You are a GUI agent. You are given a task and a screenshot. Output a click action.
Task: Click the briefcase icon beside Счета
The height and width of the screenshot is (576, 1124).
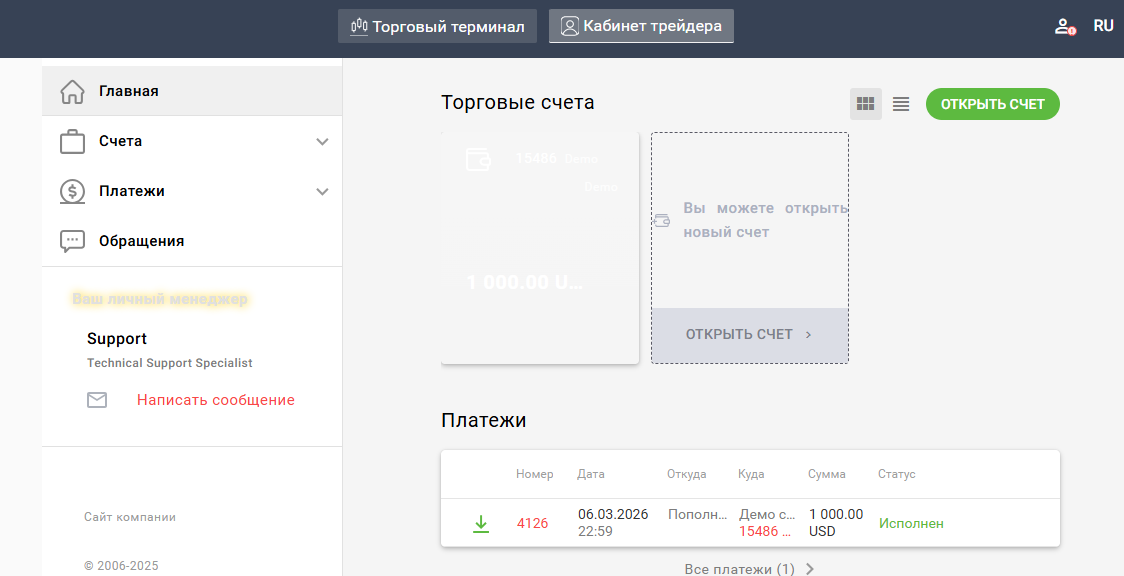point(72,141)
